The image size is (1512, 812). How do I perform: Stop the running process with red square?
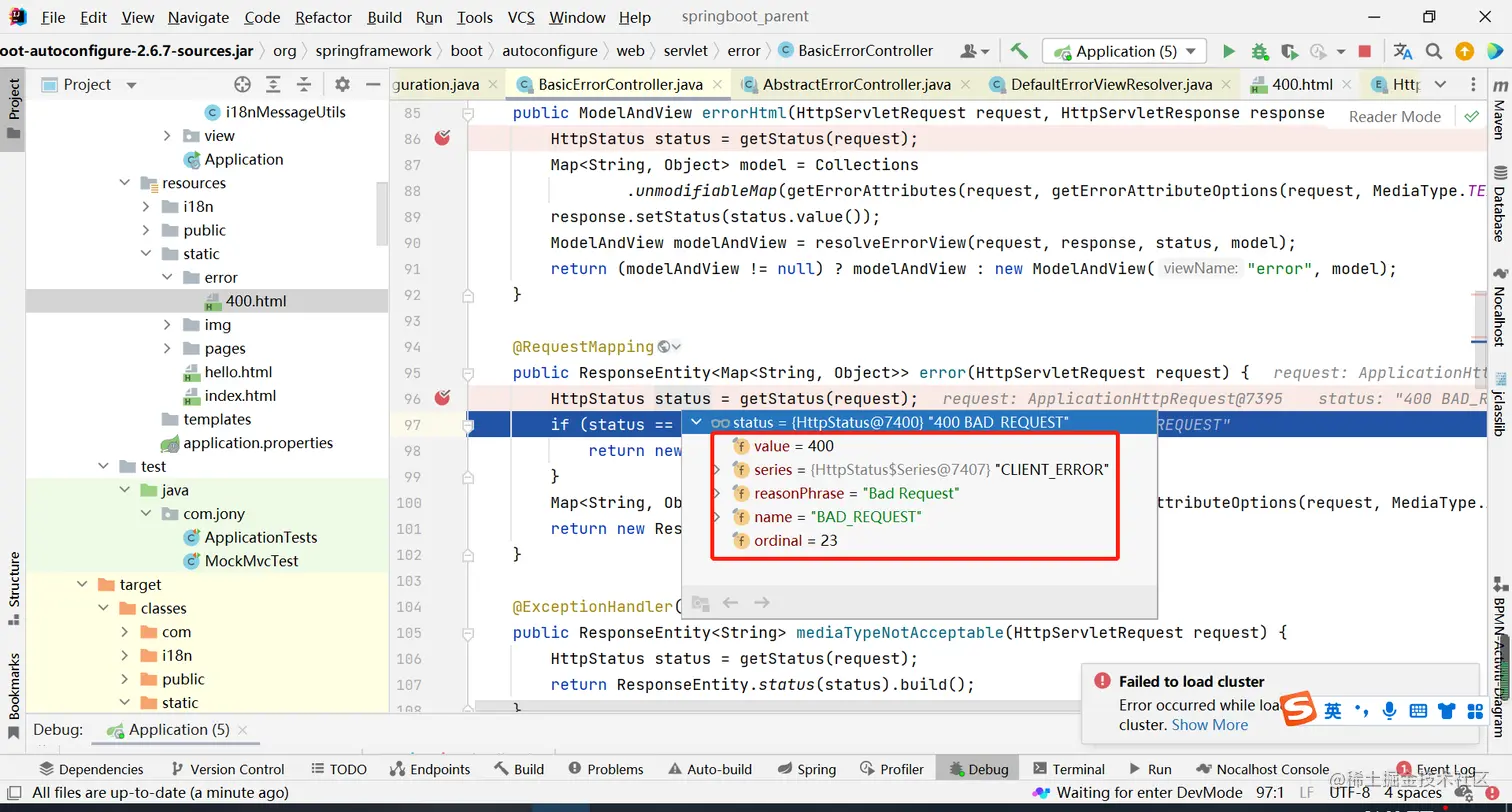click(1365, 51)
